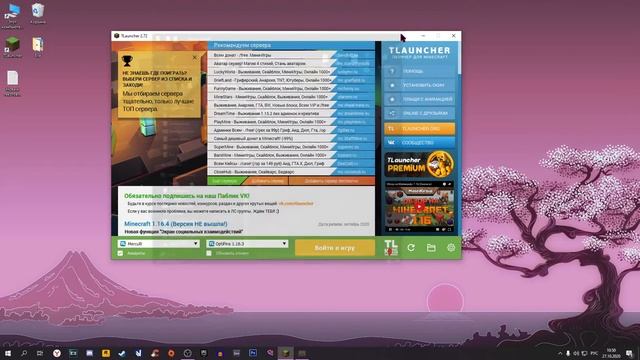Open the OptiFine 1.16.3 version dropdown
The image size is (640, 360).
247,244
